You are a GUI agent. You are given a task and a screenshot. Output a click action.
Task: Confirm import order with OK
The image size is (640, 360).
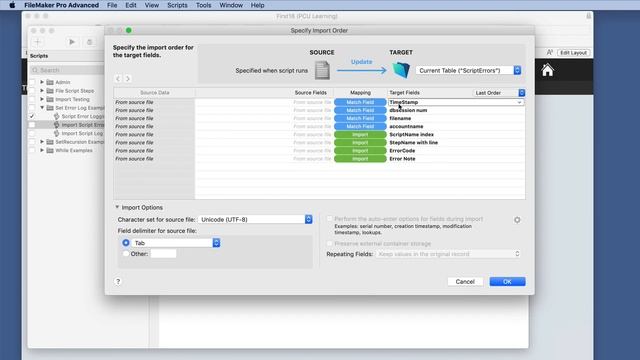507,282
